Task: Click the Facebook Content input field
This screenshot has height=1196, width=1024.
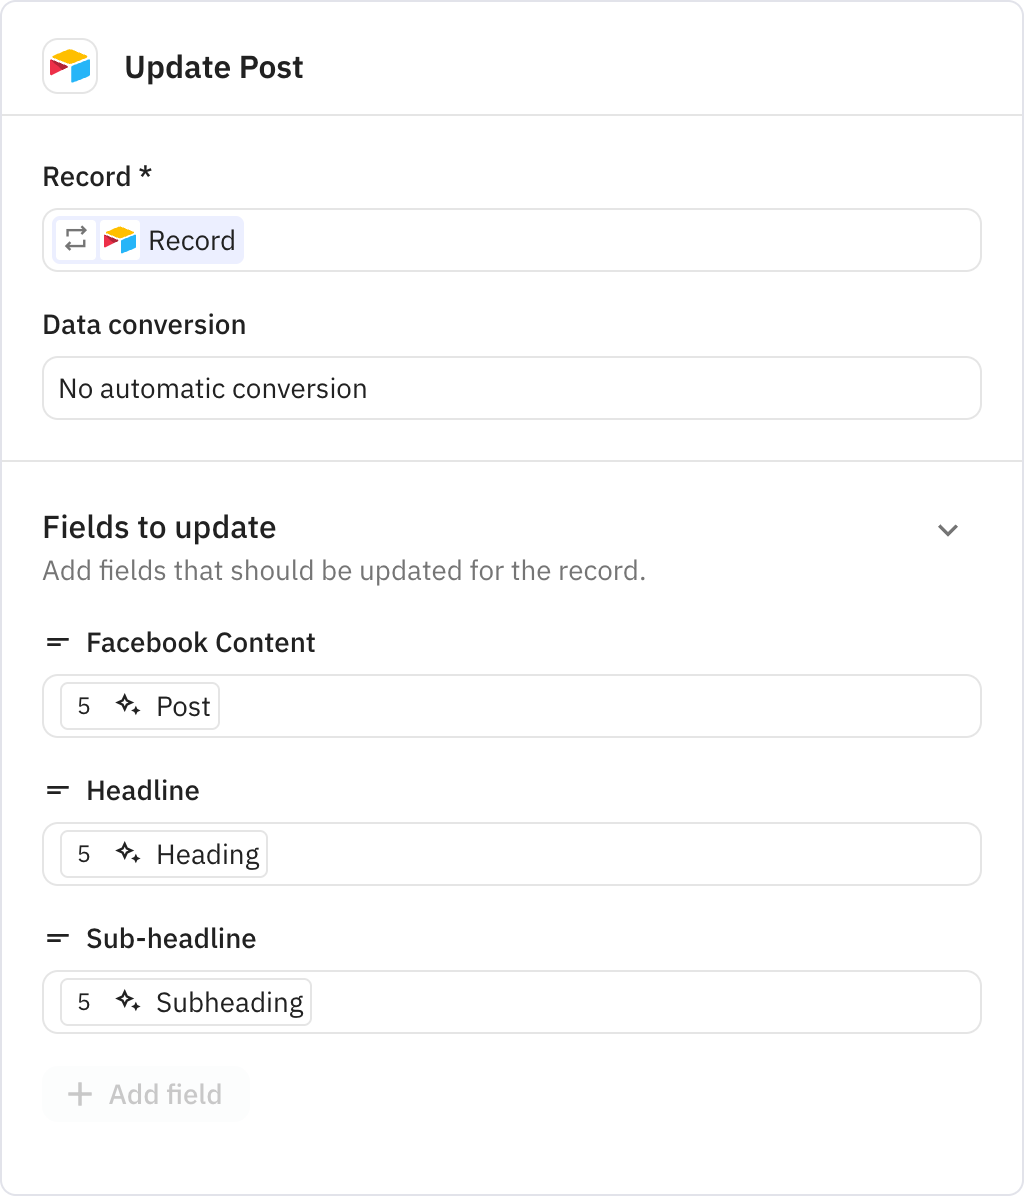Action: tap(600, 706)
